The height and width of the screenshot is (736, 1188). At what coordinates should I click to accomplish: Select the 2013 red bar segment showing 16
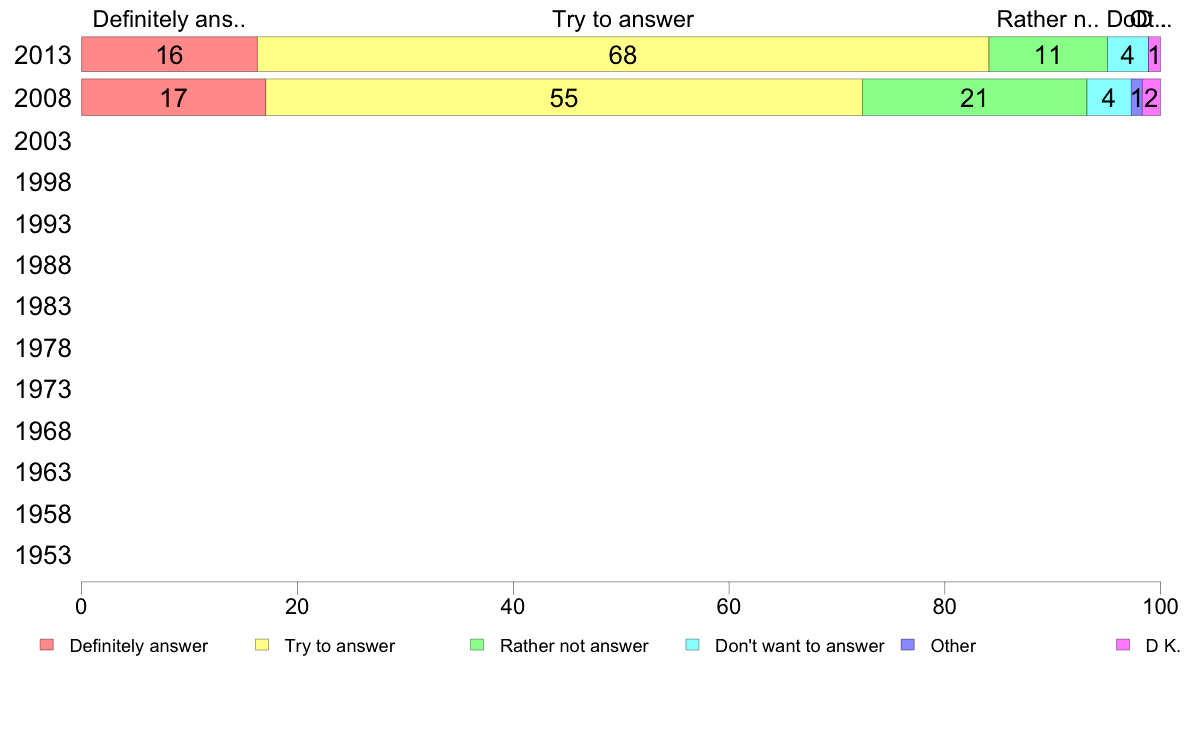170,55
